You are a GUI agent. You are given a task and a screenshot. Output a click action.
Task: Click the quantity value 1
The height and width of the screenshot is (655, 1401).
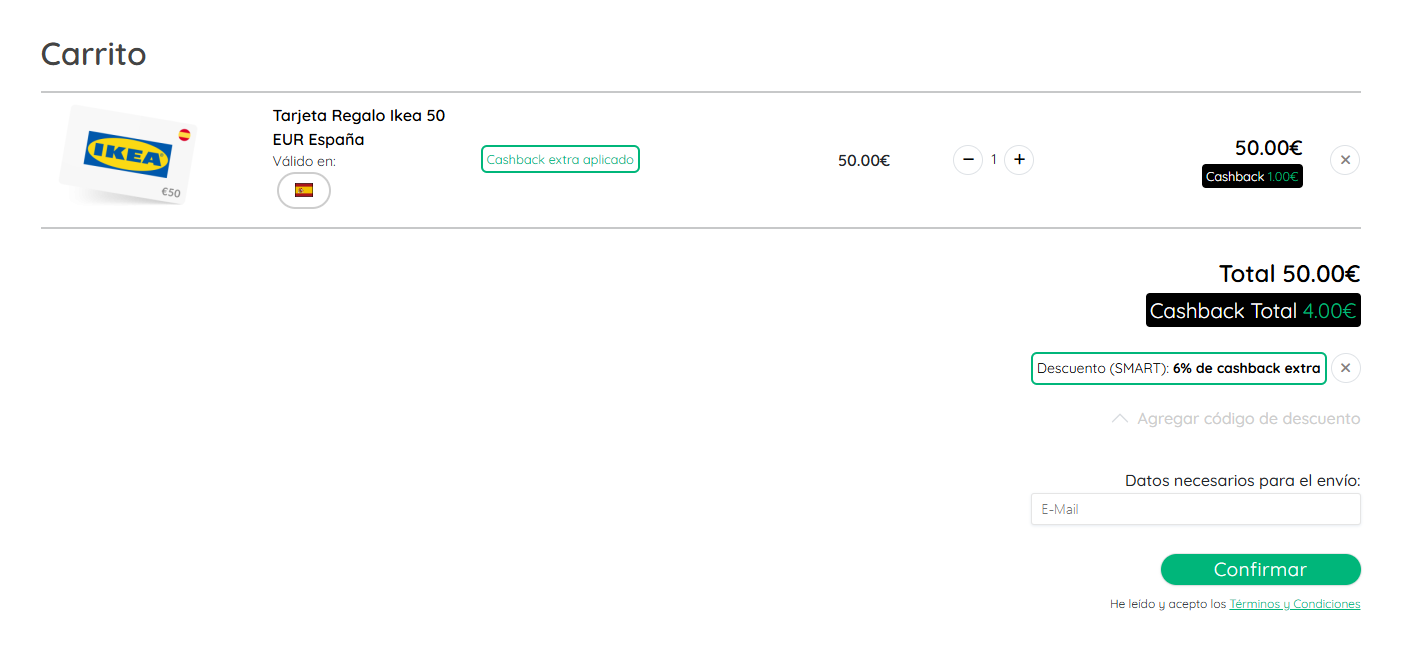pos(994,160)
